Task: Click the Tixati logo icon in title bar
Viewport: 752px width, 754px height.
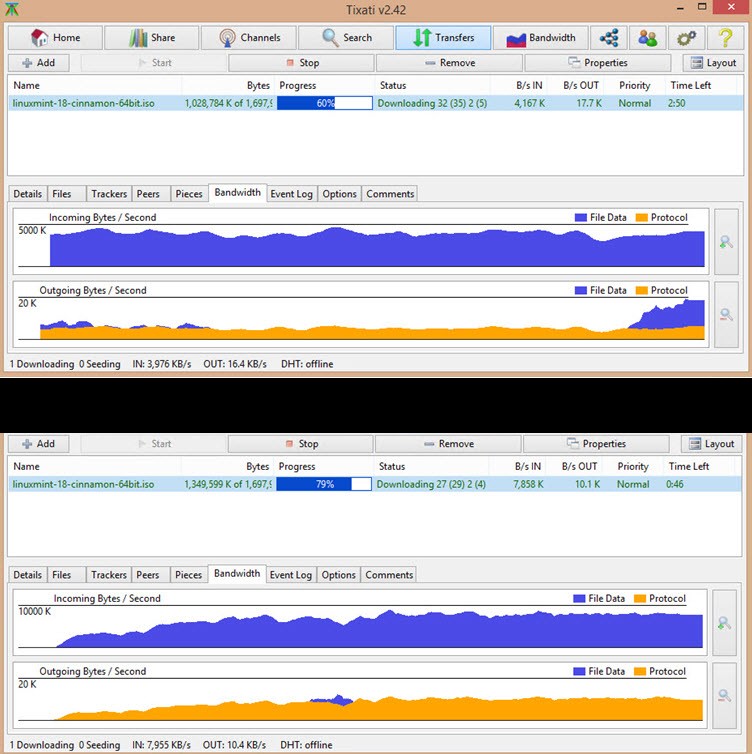Action: click(x=12, y=9)
